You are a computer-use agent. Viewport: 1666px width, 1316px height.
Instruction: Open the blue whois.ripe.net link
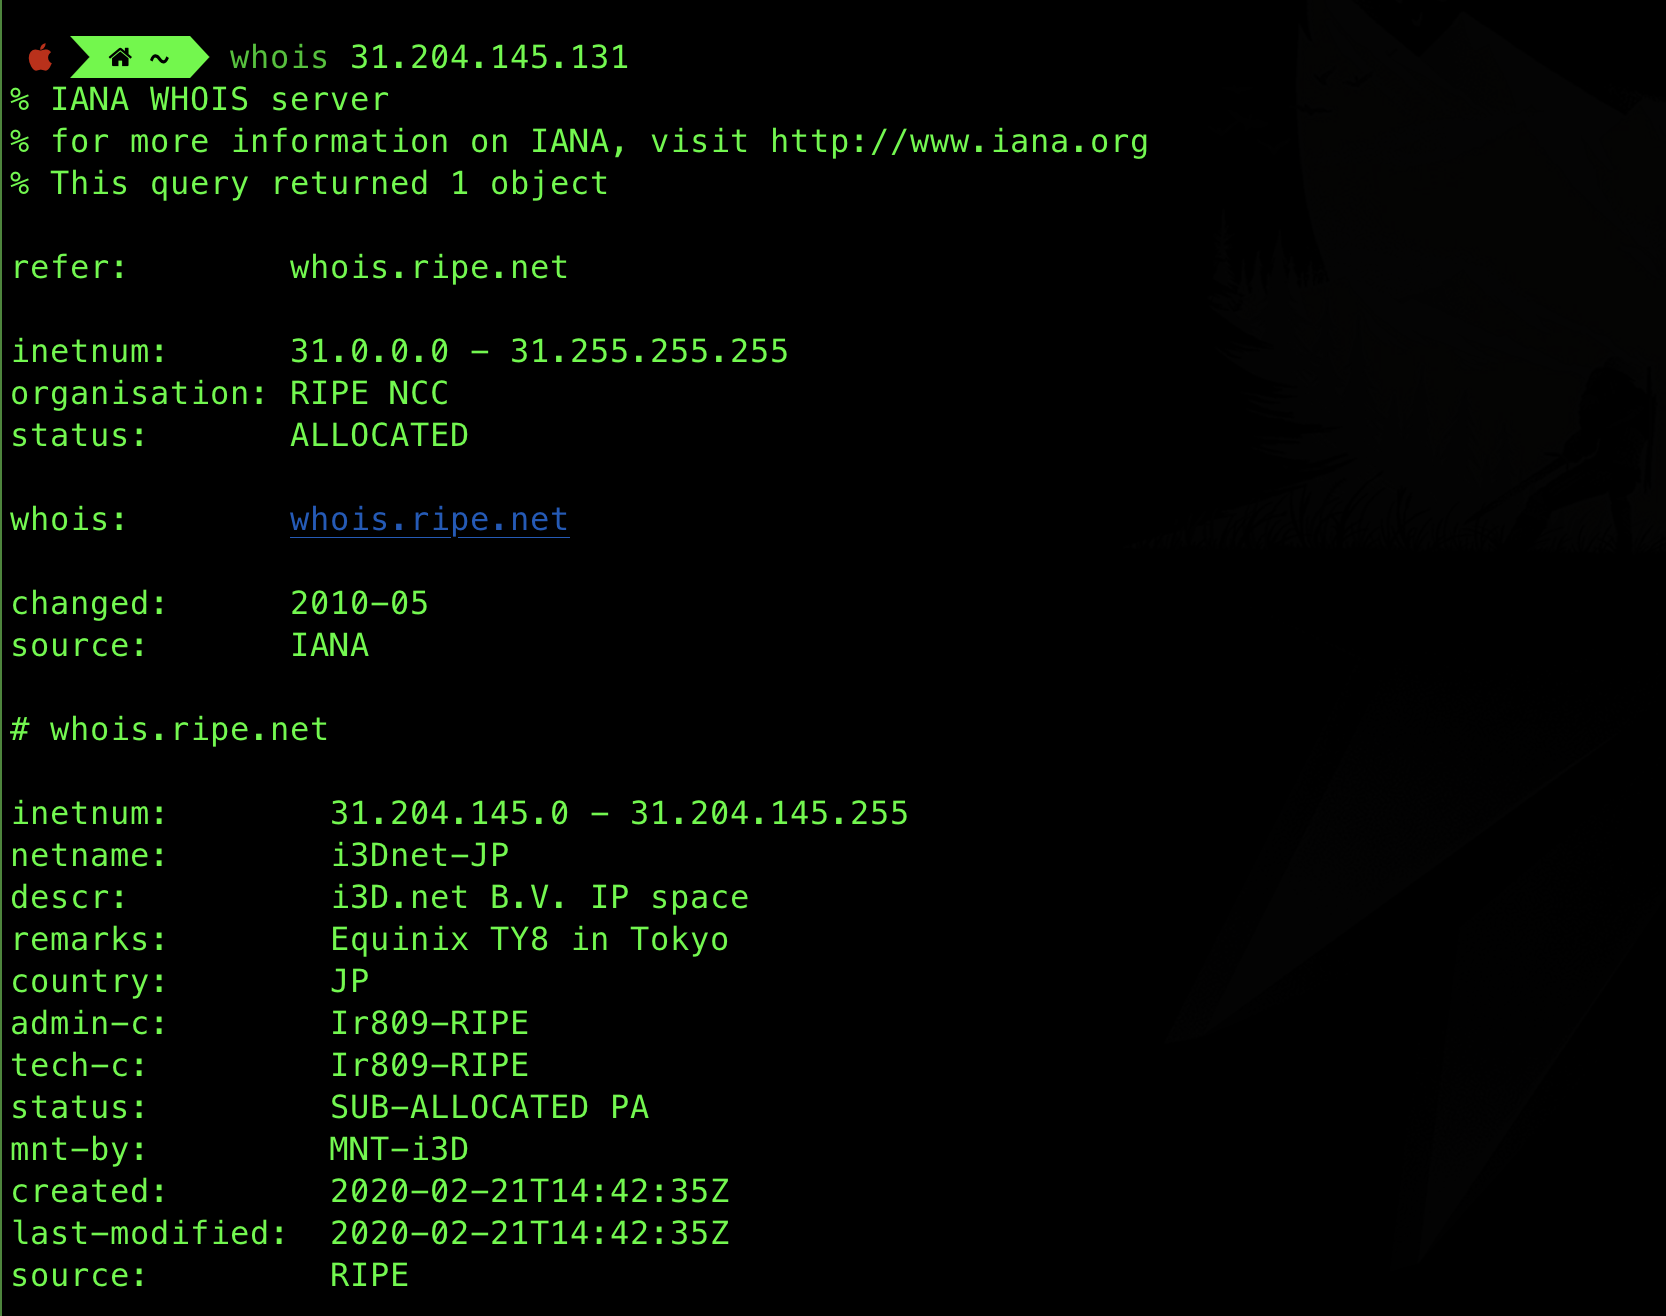tap(429, 520)
